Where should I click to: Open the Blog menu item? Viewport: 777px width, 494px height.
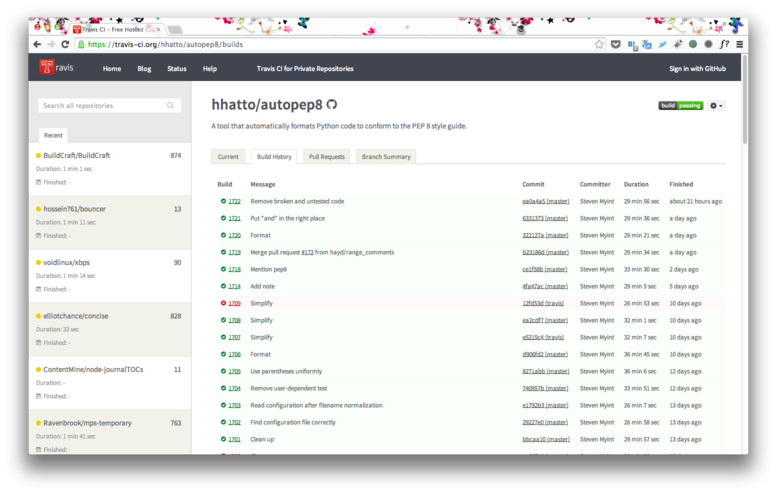point(144,69)
